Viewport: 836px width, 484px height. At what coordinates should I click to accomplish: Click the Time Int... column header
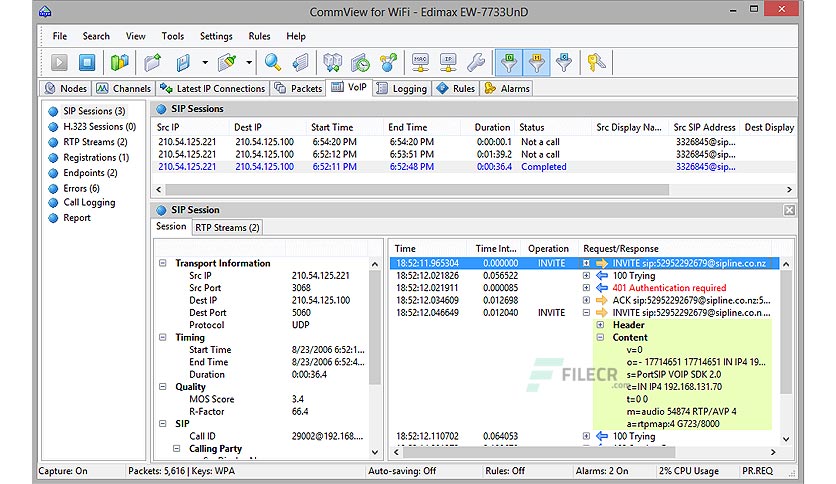[496, 249]
